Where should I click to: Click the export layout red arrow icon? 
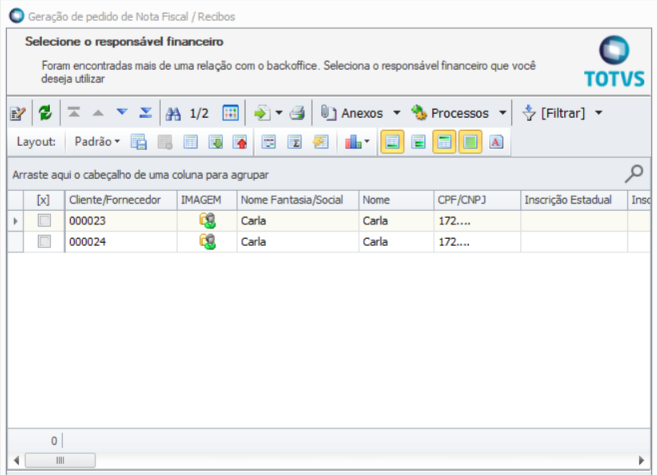[x=240, y=142]
